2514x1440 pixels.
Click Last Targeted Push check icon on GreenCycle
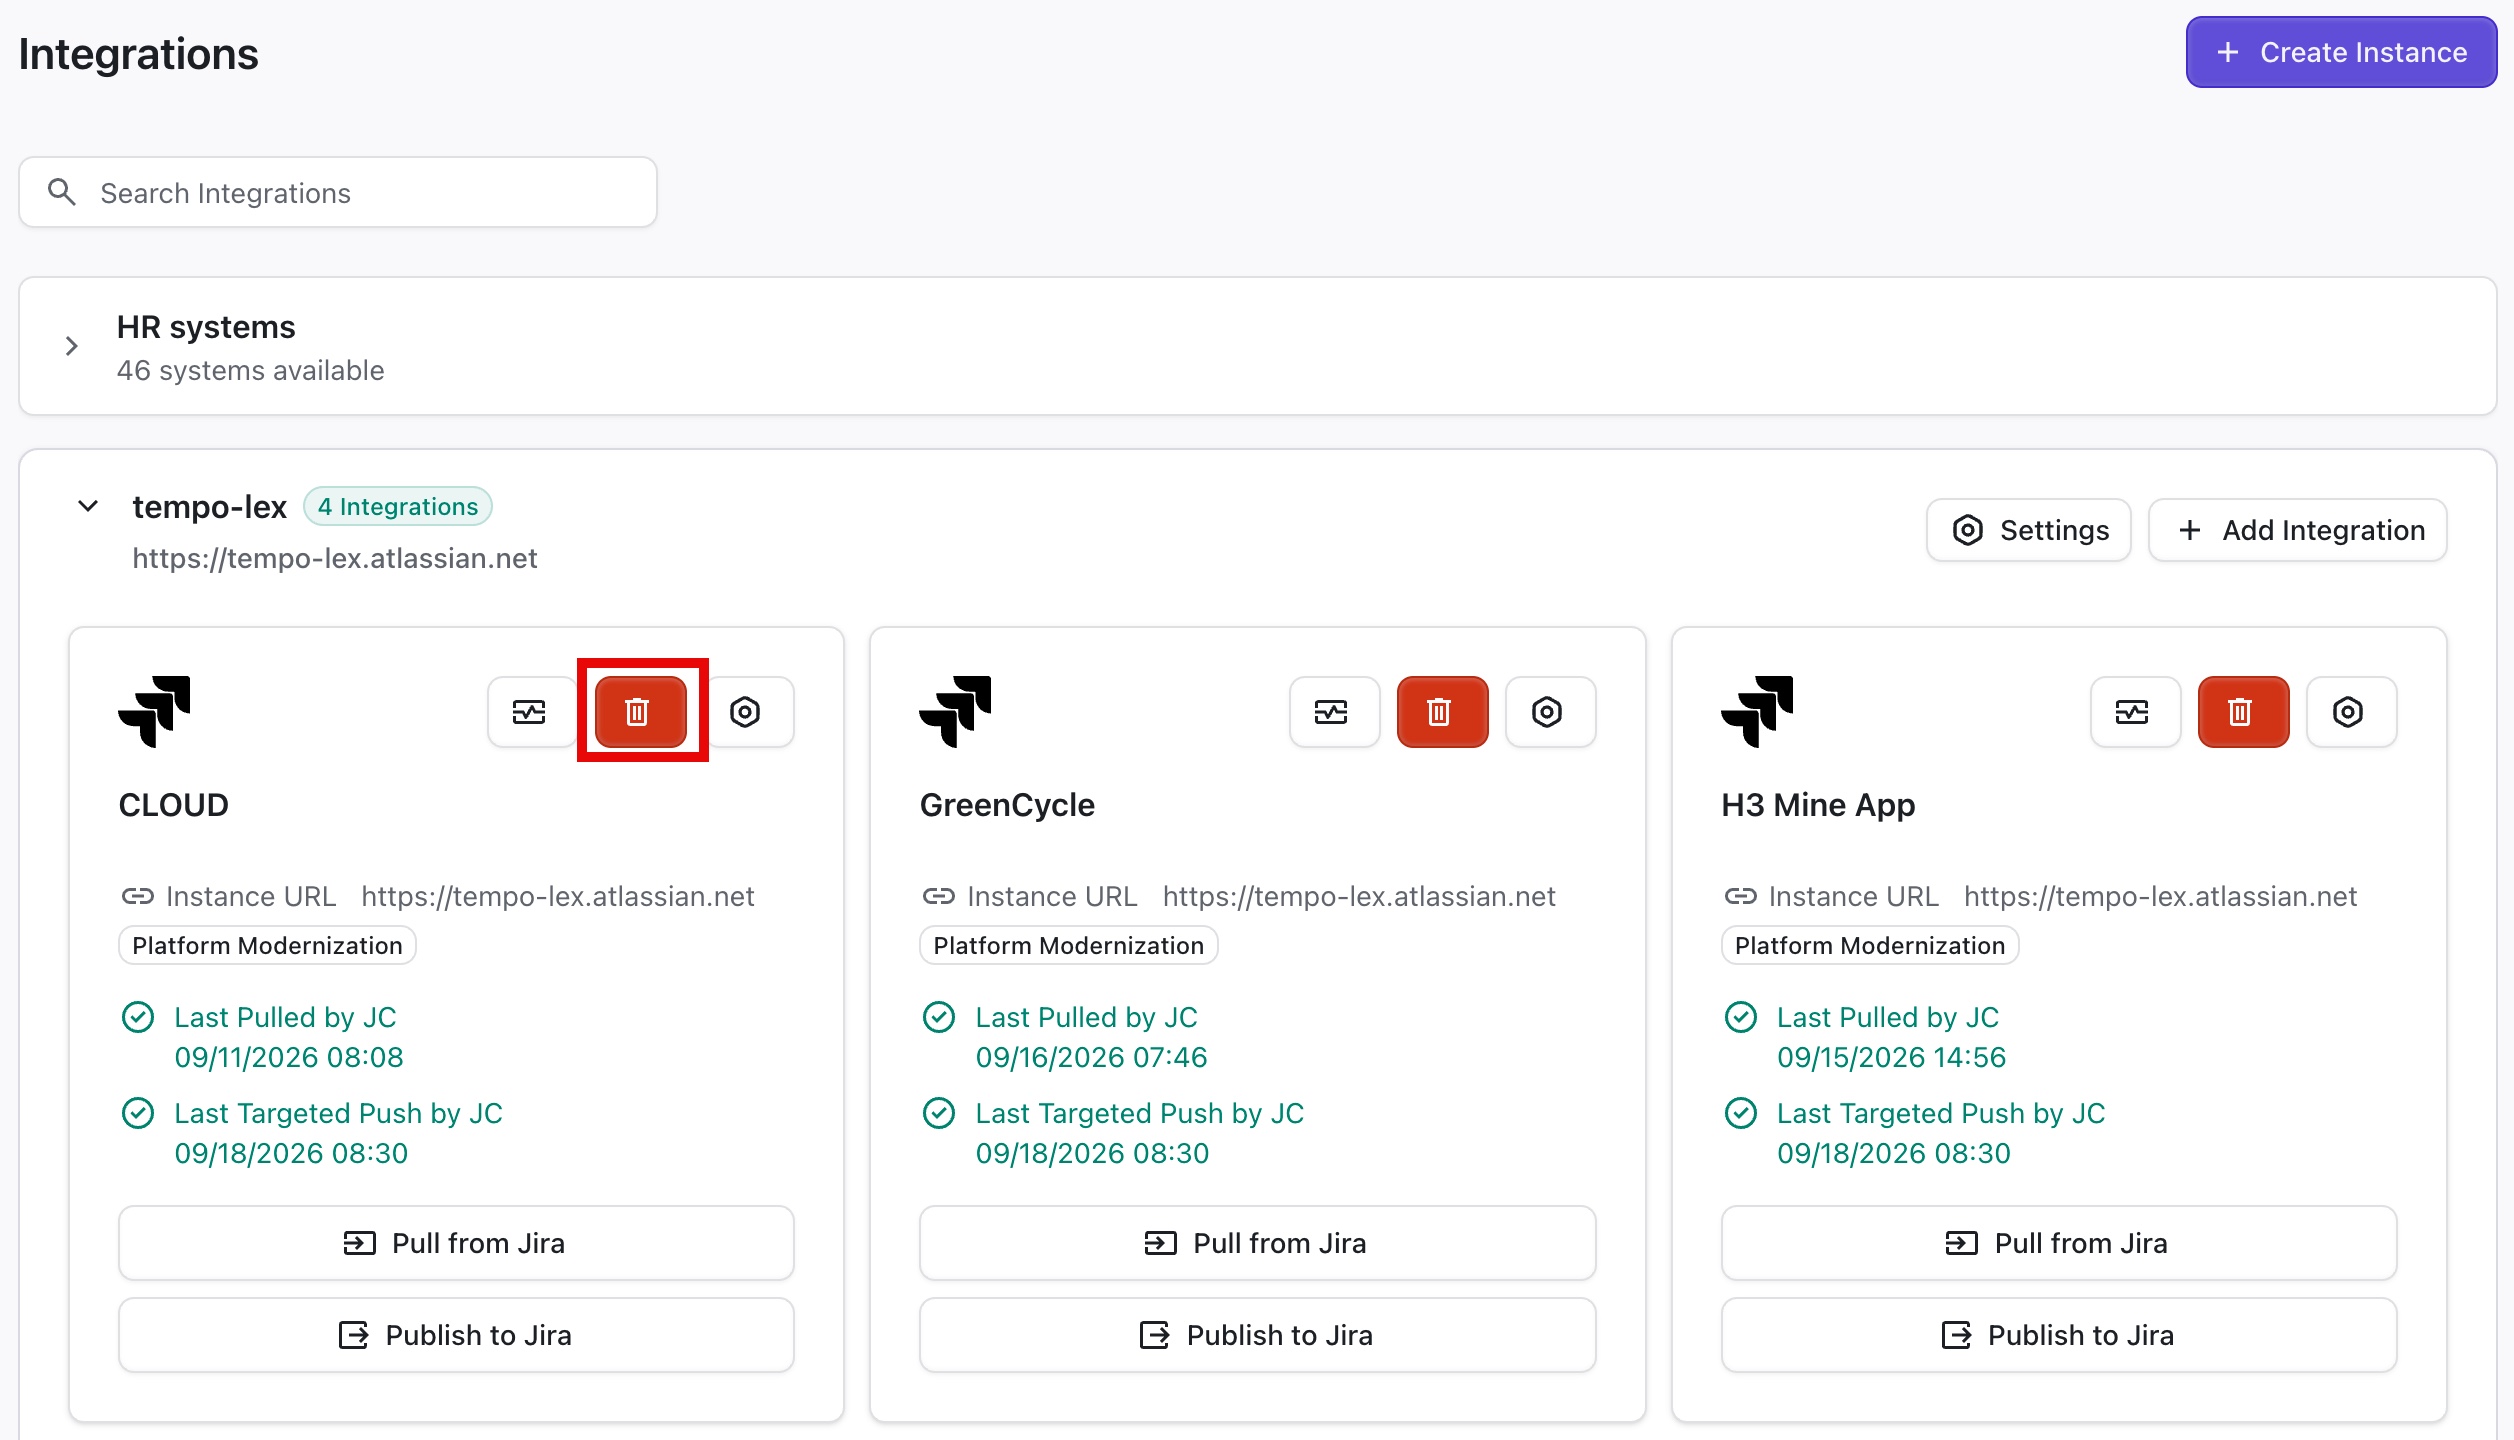pos(939,1113)
